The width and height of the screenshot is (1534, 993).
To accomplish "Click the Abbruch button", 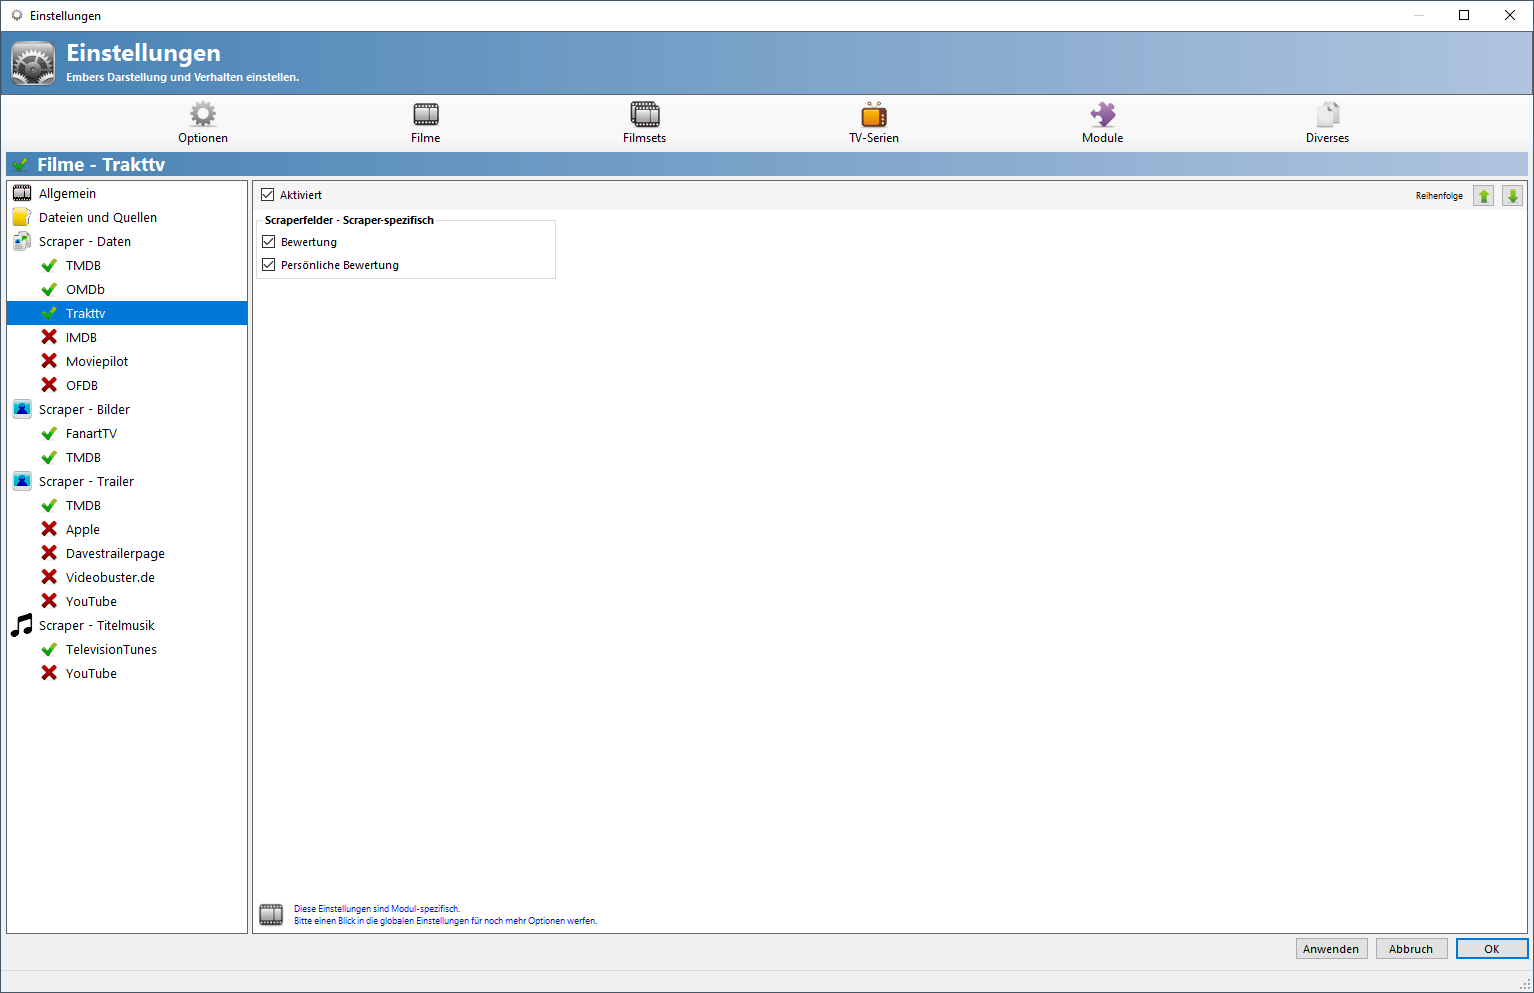I will pyautogui.click(x=1412, y=949).
